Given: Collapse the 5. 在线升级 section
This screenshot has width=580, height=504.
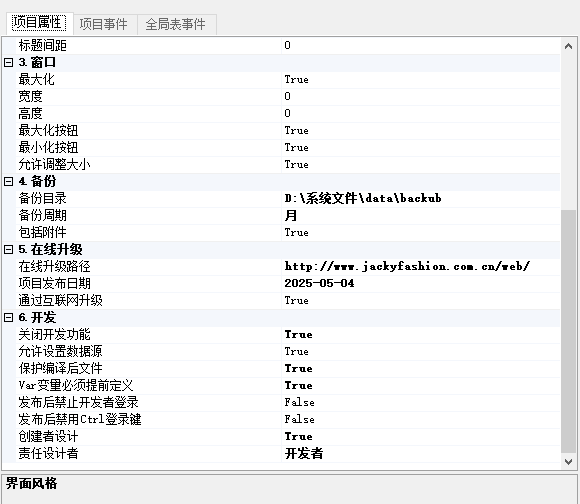Looking at the screenshot, I should click(x=9, y=250).
